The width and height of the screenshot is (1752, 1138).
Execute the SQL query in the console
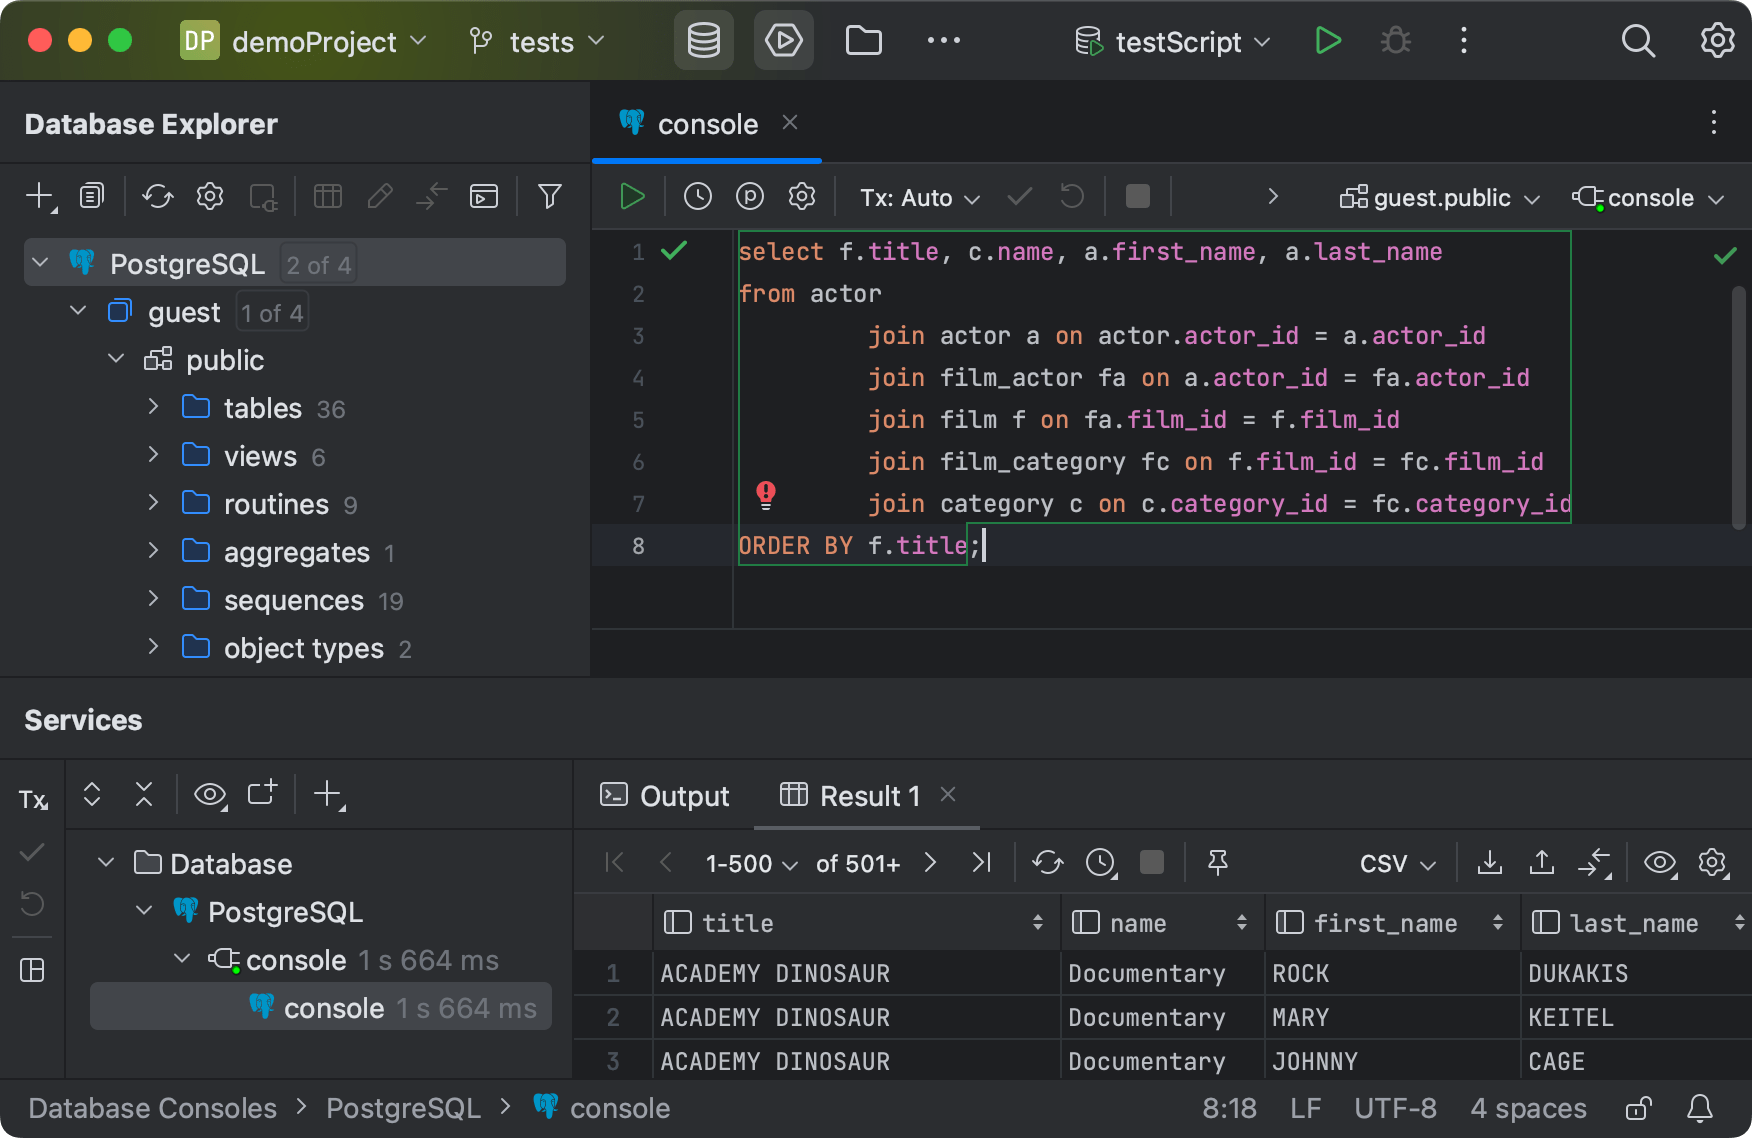632,196
